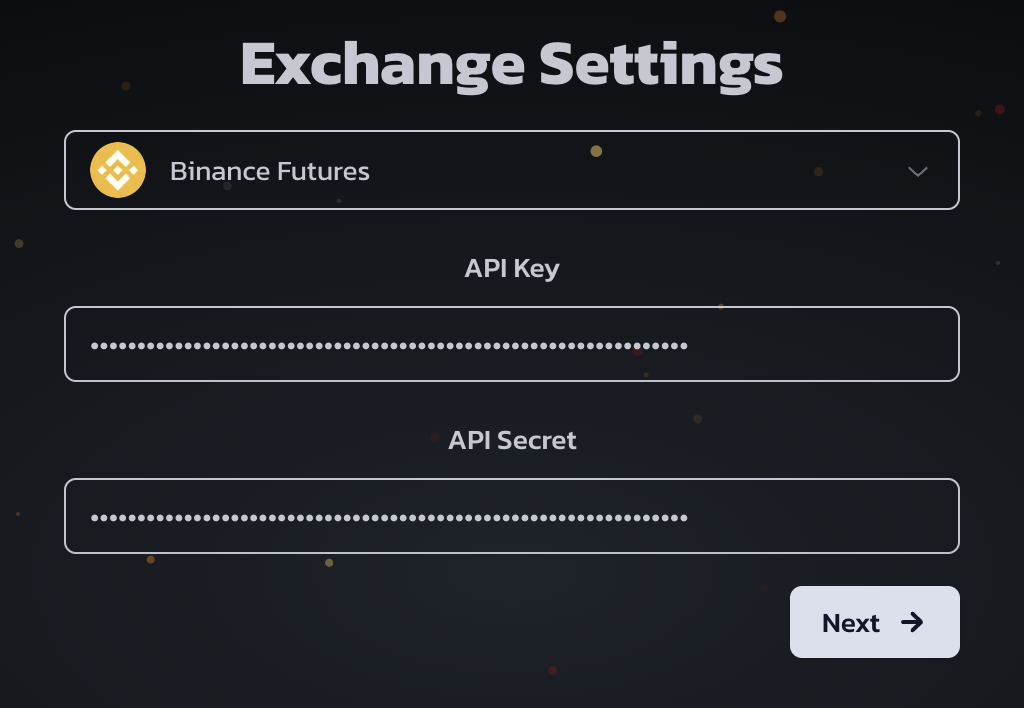Click the API Secret label

click(512, 440)
